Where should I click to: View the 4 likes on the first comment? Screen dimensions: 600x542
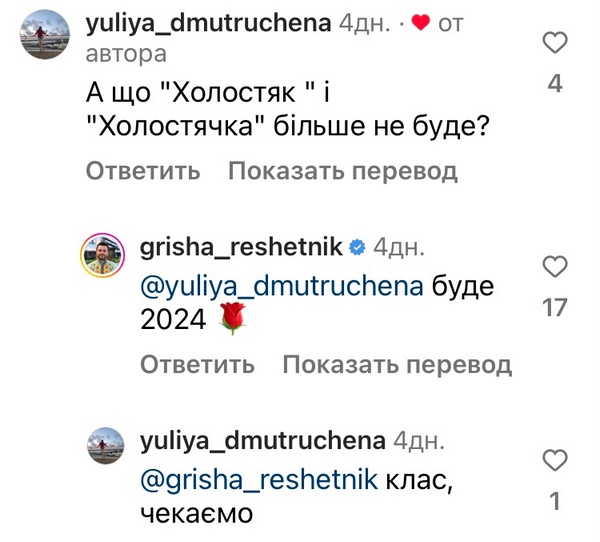[x=555, y=84]
